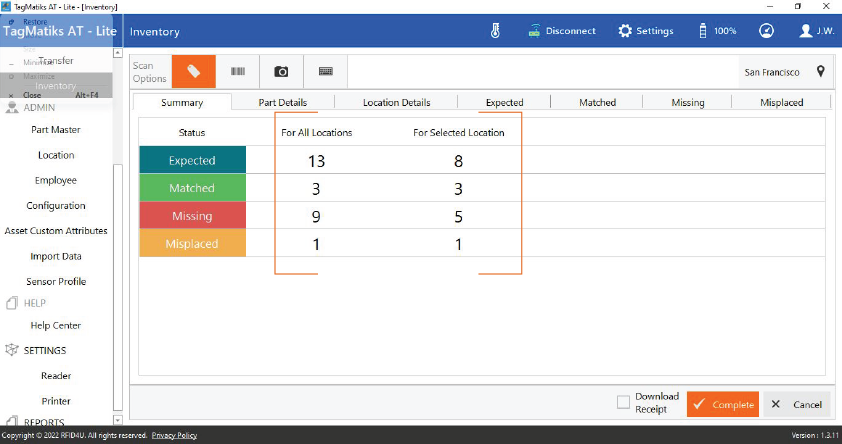This screenshot has height=444, width=842.
Task: Click the thermometer sensor icon
Action: pos(494,31)
